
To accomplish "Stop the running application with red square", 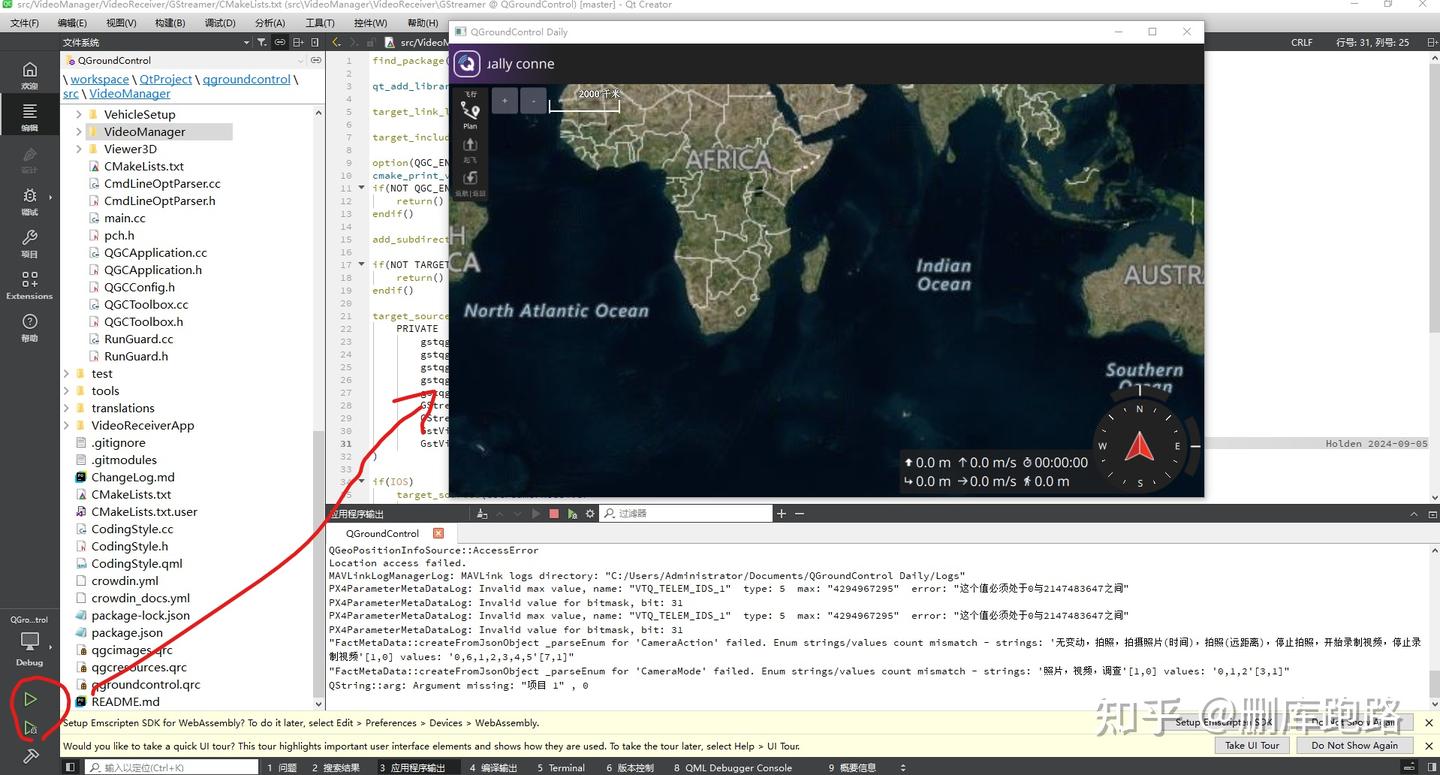I will click(x=553, y=514).
